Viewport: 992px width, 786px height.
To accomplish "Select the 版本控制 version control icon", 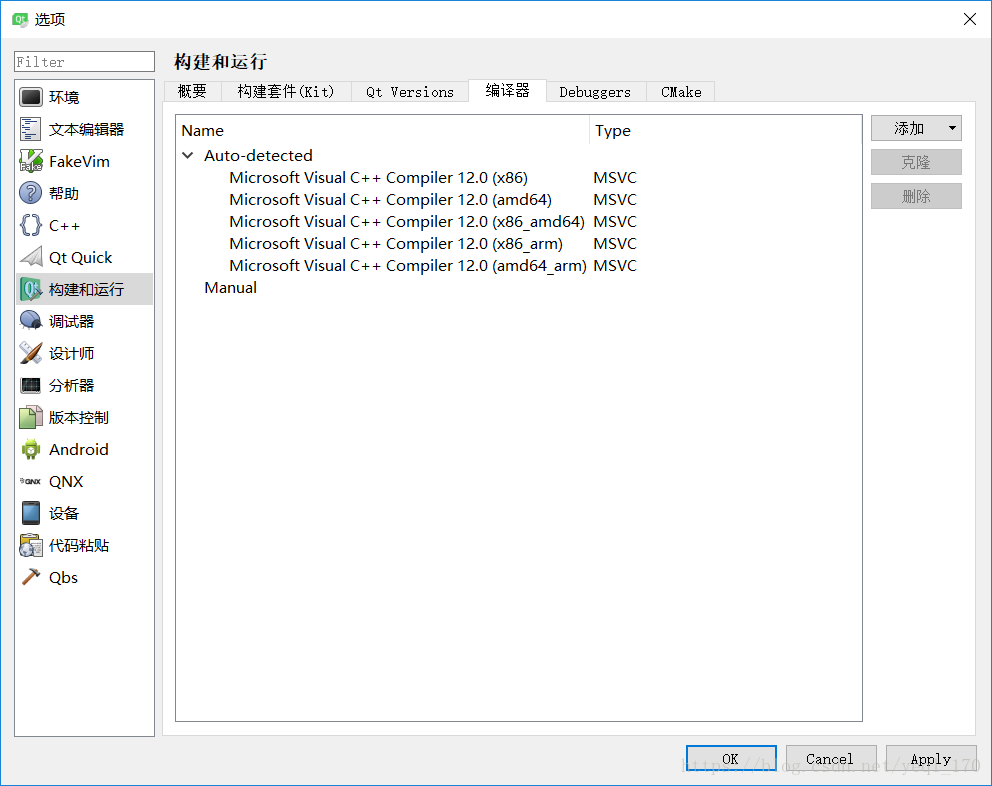I will [30, 418].
